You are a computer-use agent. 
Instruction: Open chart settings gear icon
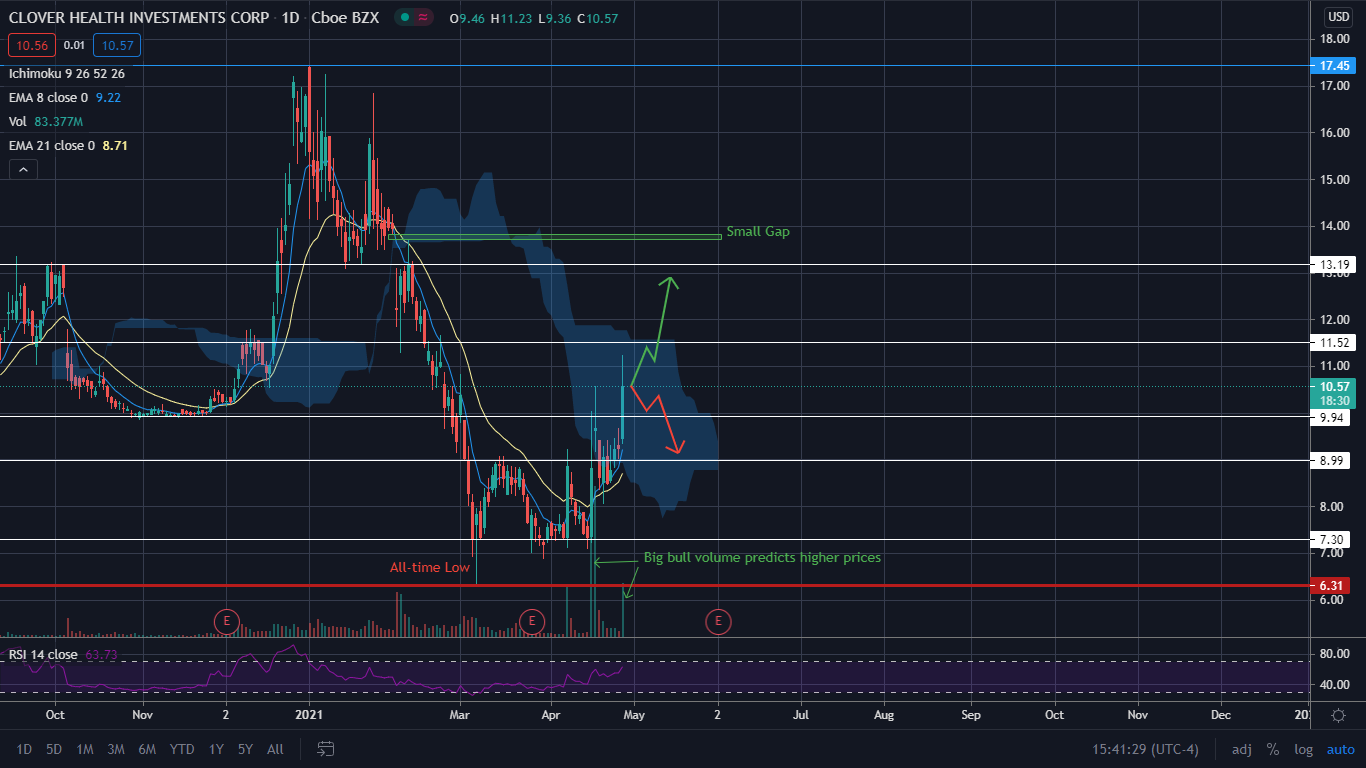point(1338,715)
